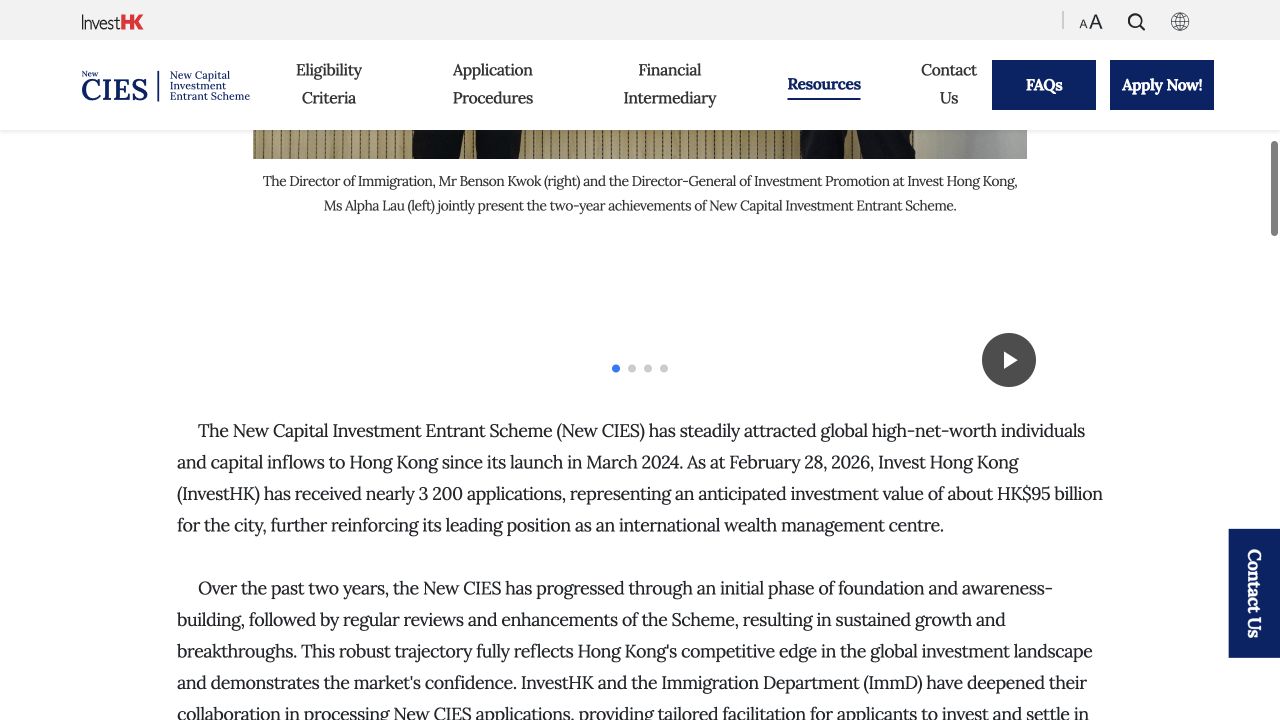
Task: Select the first carousel dot
Action: click(x=616, y=369)
